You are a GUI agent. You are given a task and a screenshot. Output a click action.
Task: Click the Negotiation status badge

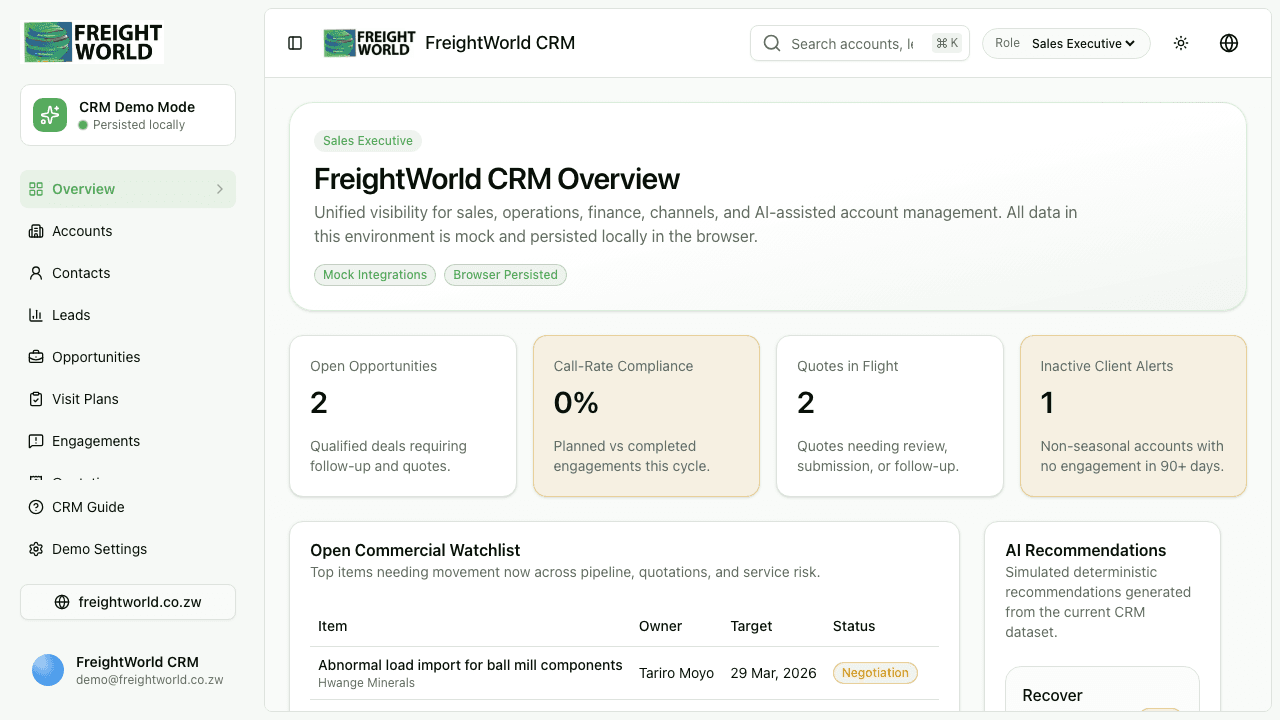pos(875,672)
